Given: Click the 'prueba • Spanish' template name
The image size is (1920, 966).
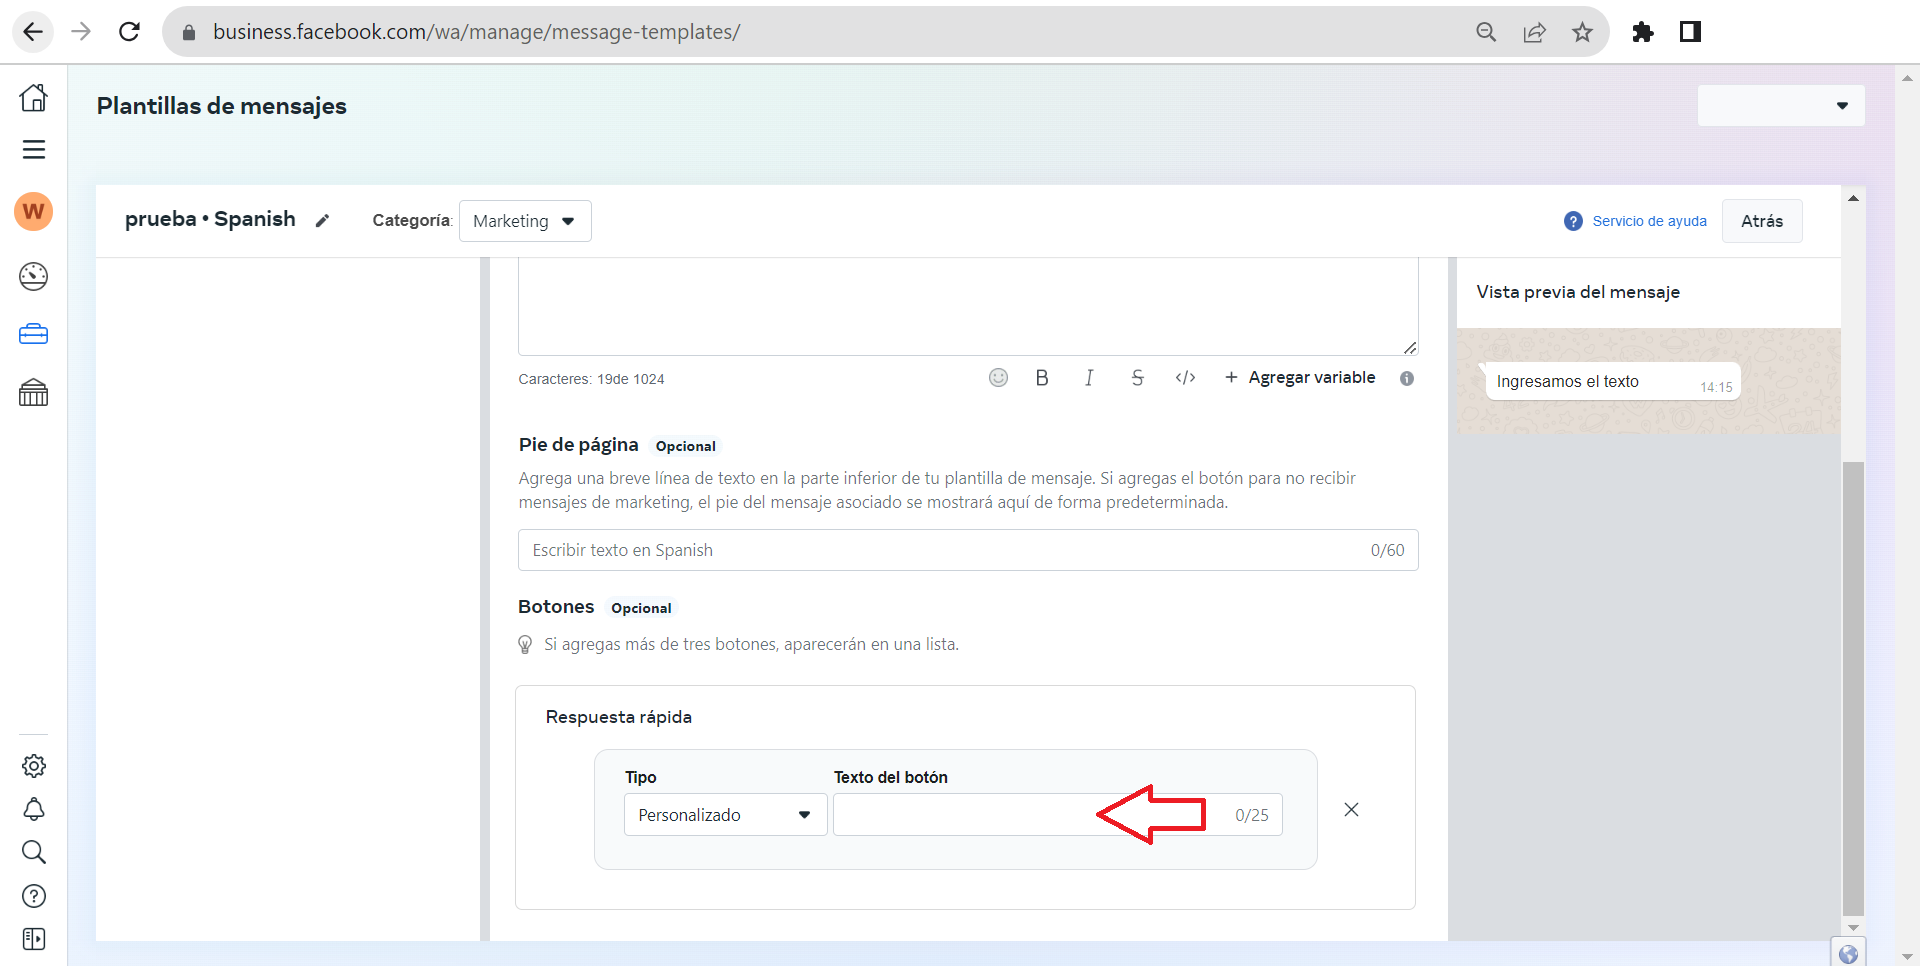Looking at the screenshot, I should coord(210,219).
